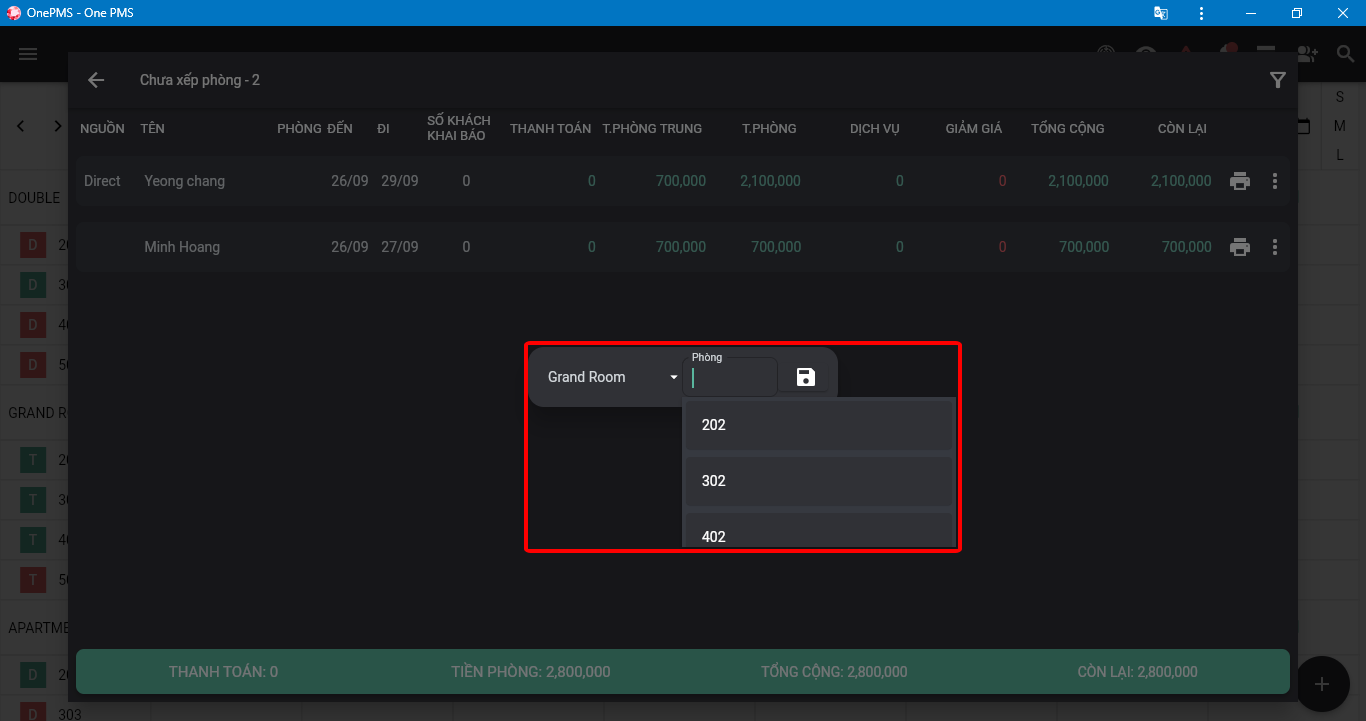1366x721 pixels.
Task: Select size L view option
Action: pyautogui.click(x=1340, y=155)
